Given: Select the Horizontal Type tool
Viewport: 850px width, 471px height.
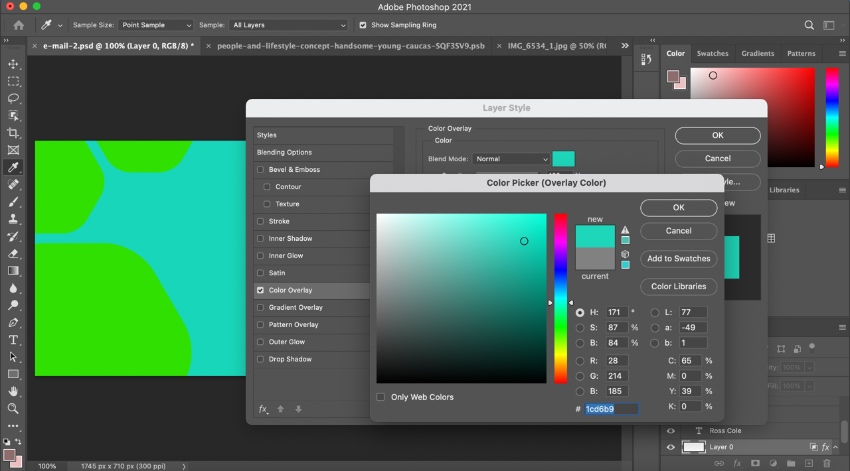Looking at the screenshot, I should point(14,340).
